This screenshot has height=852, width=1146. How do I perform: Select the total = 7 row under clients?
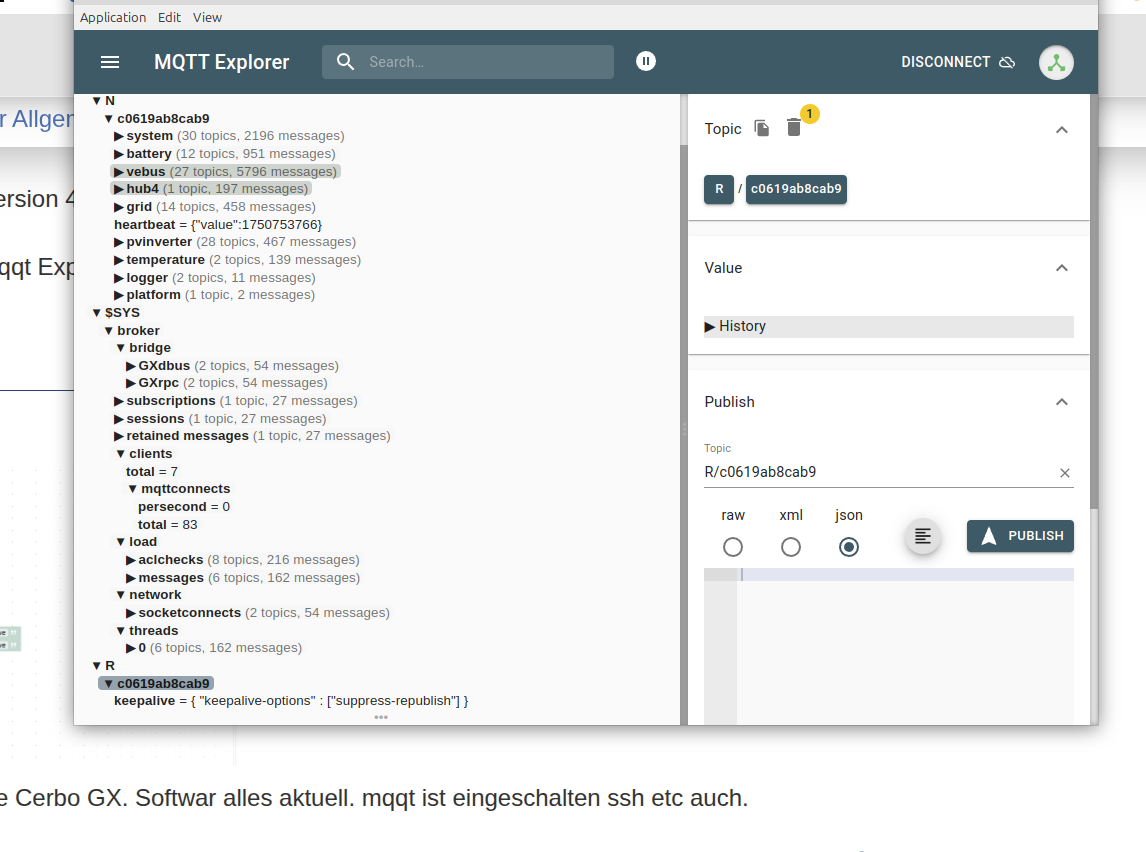(152, 472)
